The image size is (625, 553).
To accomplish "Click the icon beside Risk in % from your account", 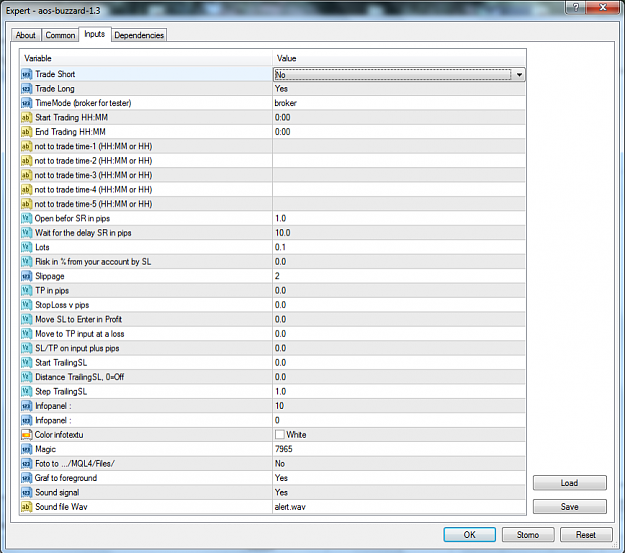I will [26, 262].
